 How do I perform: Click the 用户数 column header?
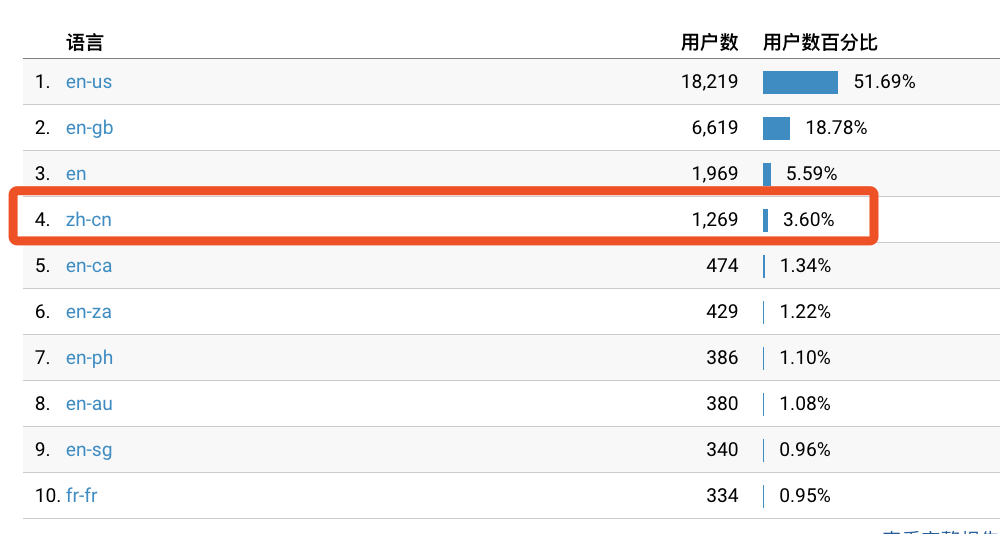[710, 43]
